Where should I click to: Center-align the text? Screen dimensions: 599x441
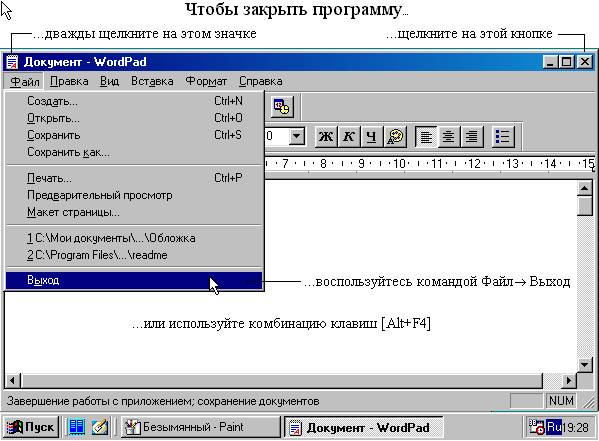point(448,136)
